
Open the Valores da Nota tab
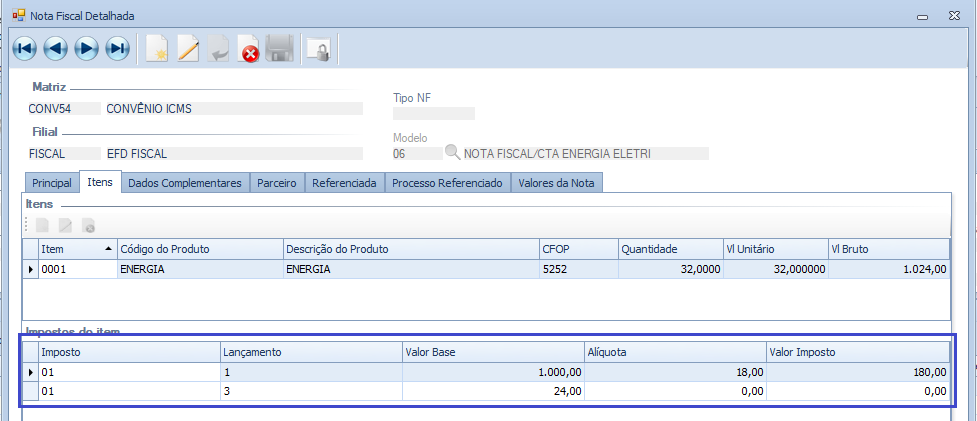coord(556,183)
